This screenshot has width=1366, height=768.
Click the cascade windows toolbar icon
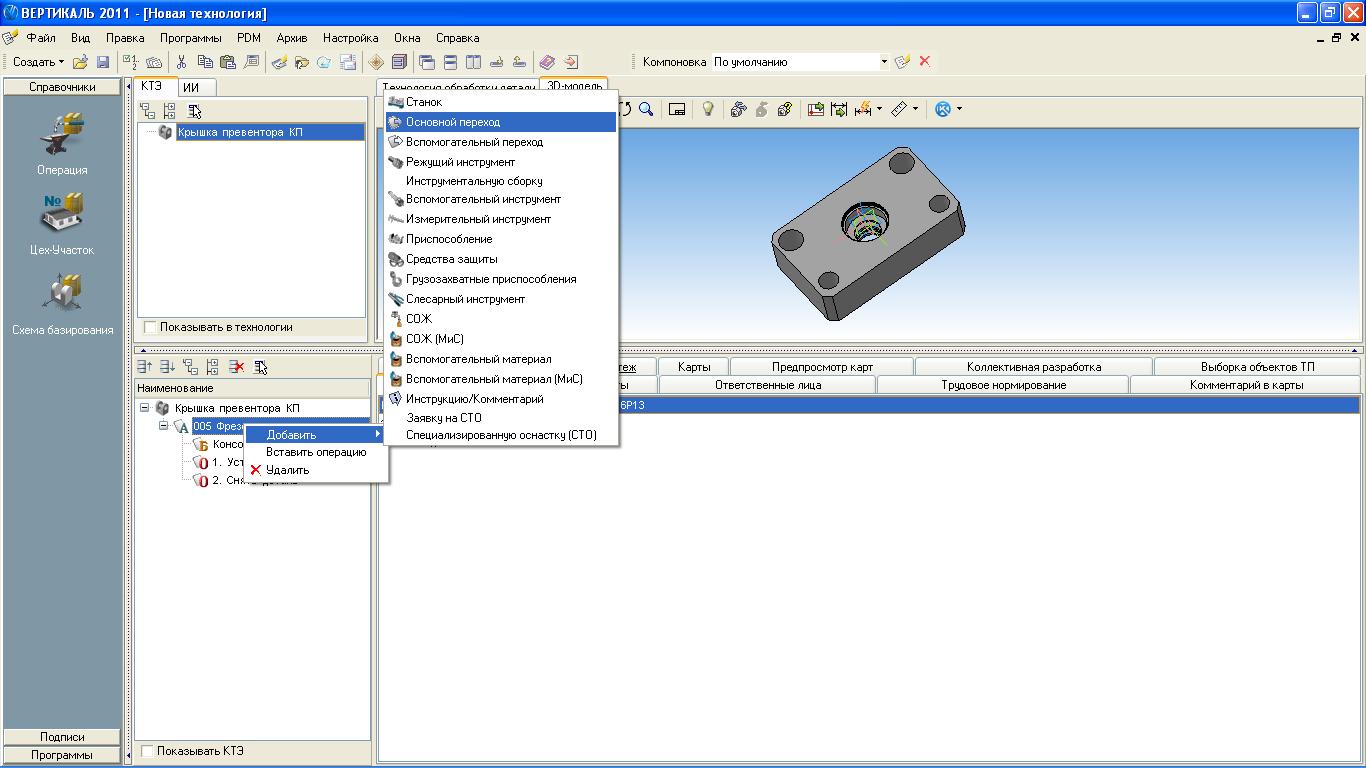427,62
